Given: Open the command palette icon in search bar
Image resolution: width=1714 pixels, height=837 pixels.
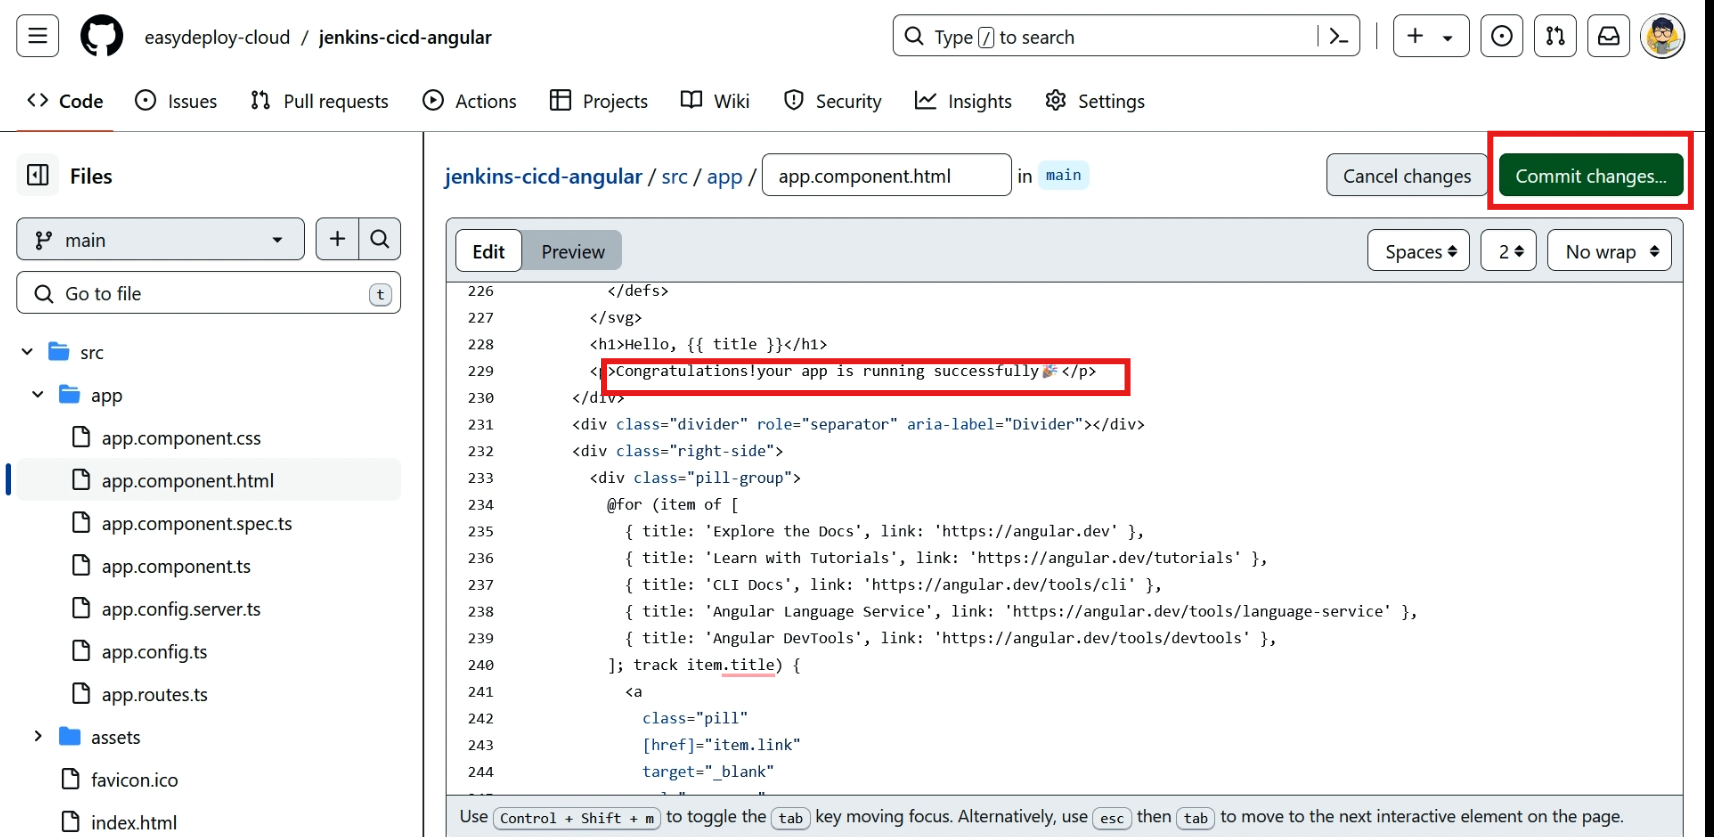Looking at the screenshot, I should click(1338, 37).
